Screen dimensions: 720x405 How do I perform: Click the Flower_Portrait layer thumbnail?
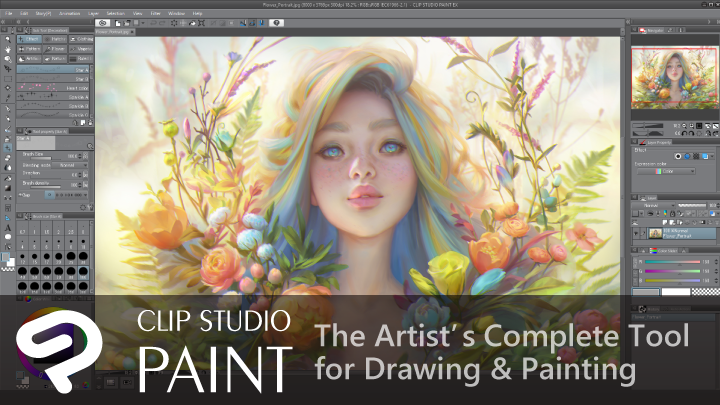(655, 233)
